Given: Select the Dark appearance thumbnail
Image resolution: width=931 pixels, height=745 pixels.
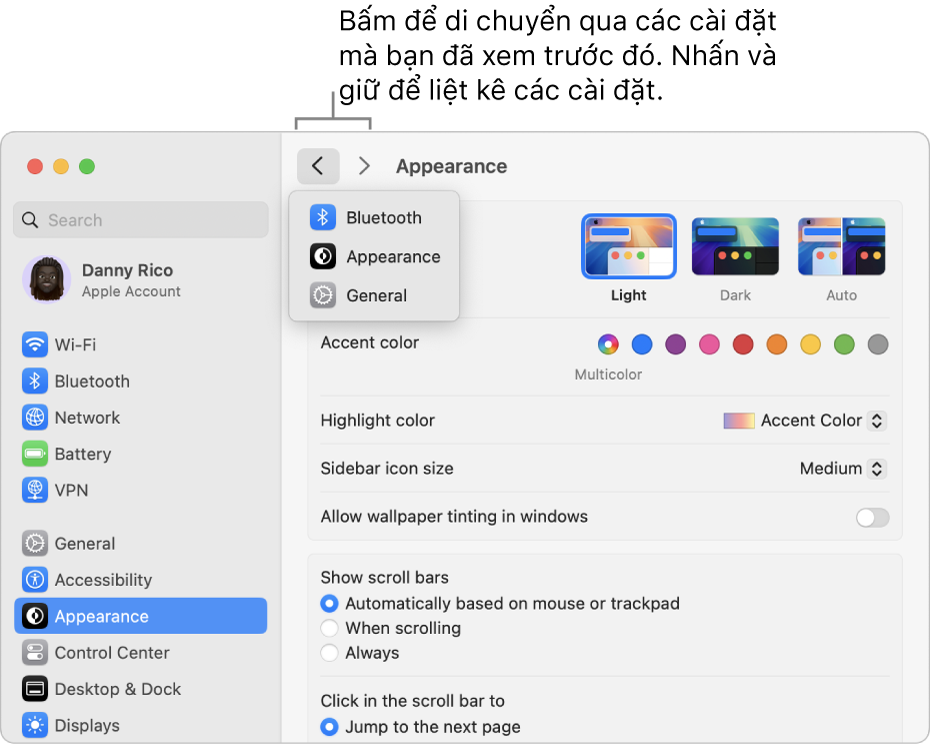Looking at the screenshot, I should [735, 246].
